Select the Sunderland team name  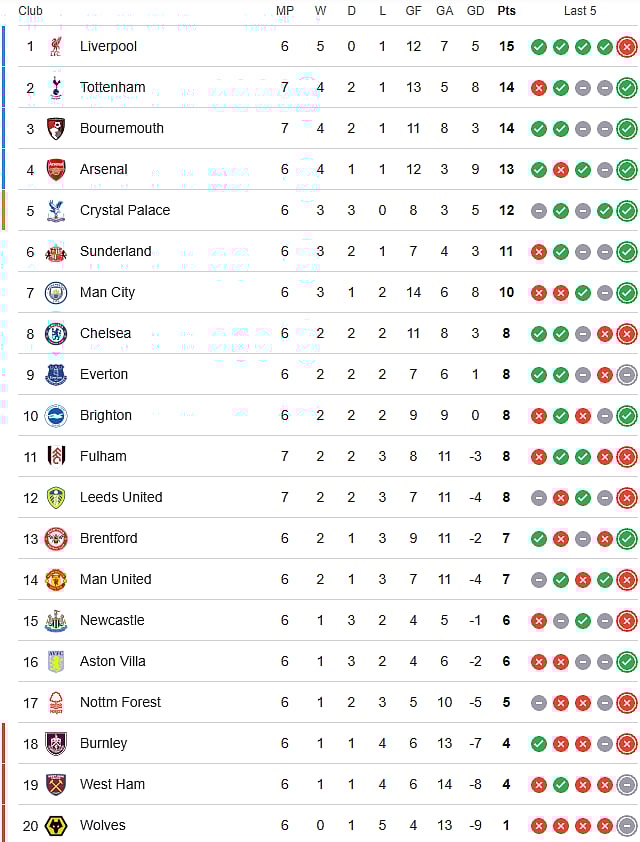coord(115,251)
